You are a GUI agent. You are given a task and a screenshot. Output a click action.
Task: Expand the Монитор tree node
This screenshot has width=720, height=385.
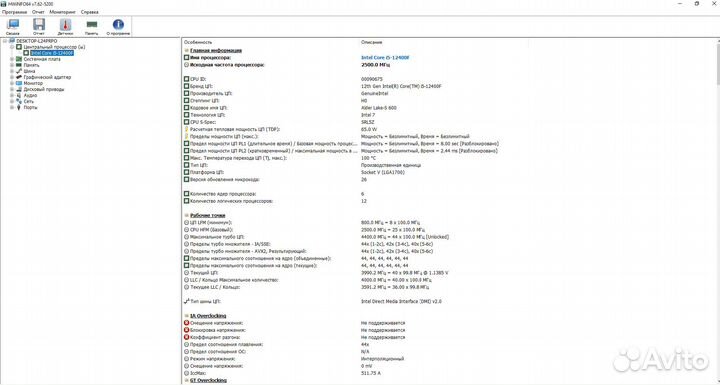click(12, 83)
